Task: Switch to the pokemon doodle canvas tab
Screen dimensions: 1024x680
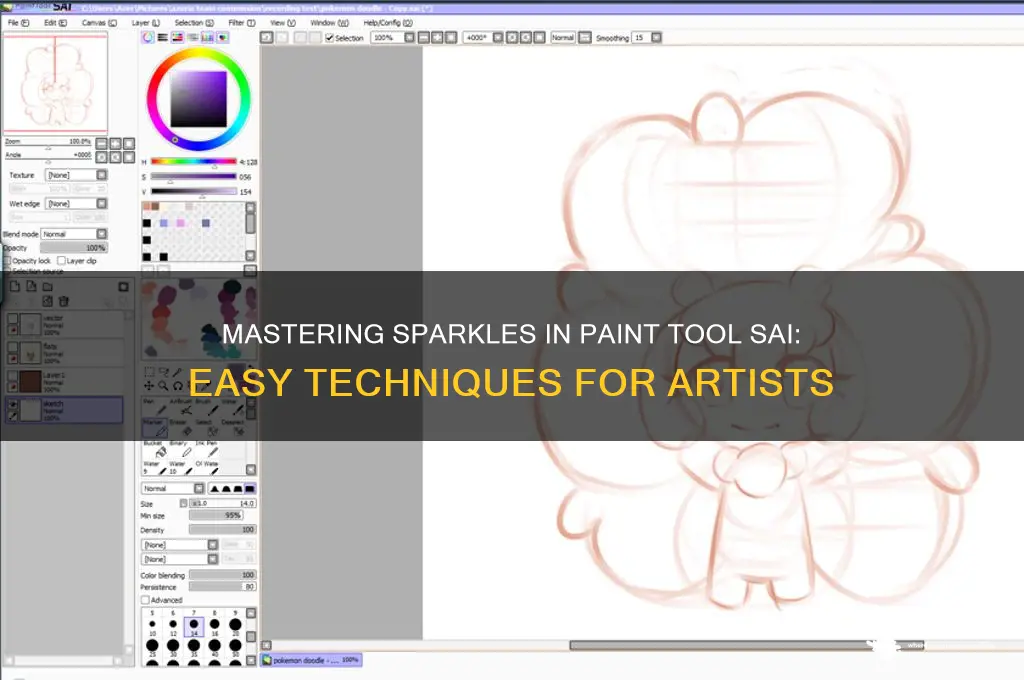Action: coord(312,660)
